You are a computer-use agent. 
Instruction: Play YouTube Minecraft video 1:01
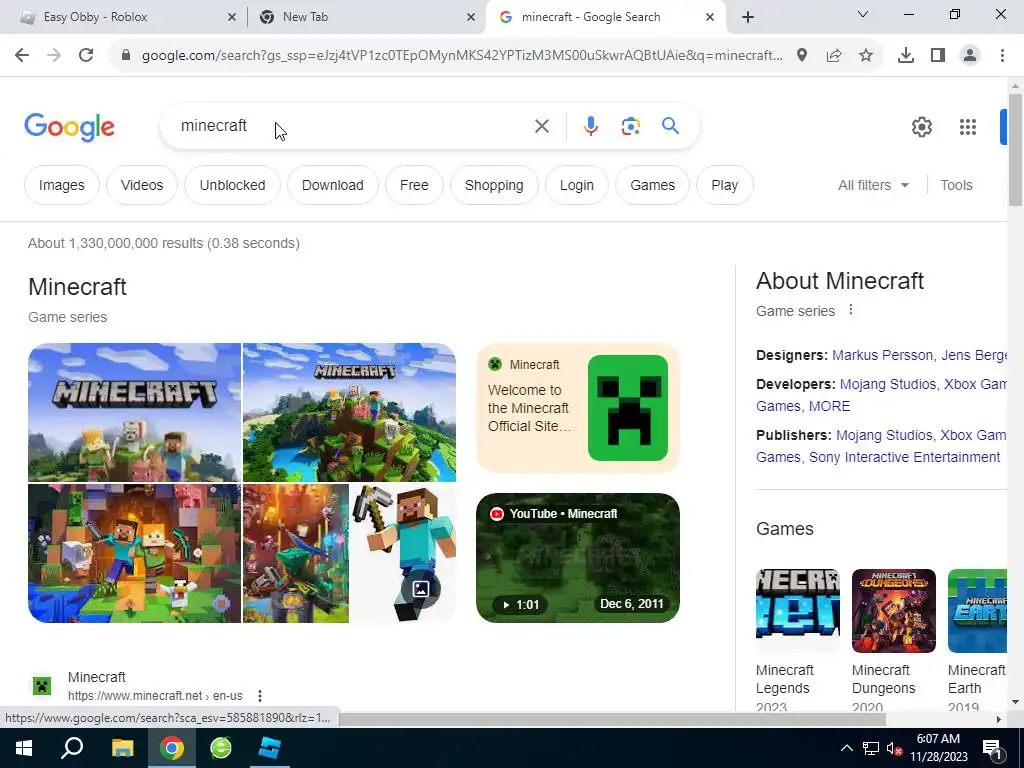click(x=578, y=558)
